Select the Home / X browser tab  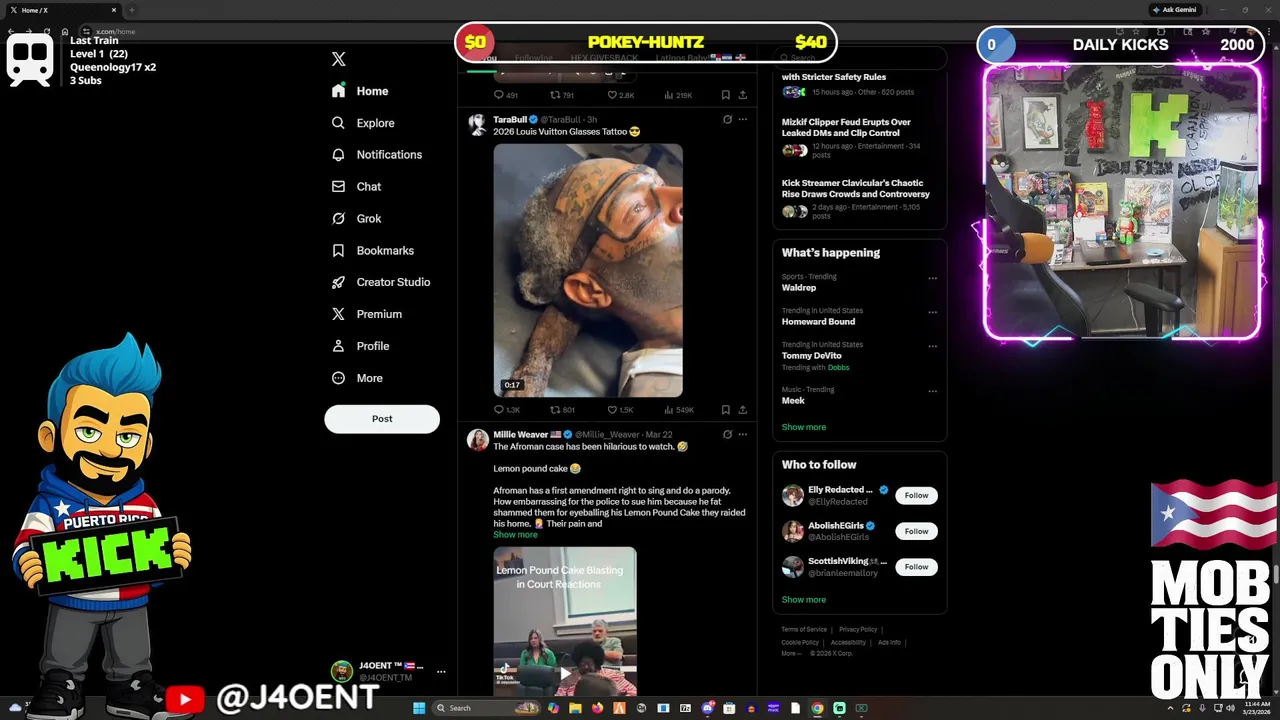click(x=62, y=10)
